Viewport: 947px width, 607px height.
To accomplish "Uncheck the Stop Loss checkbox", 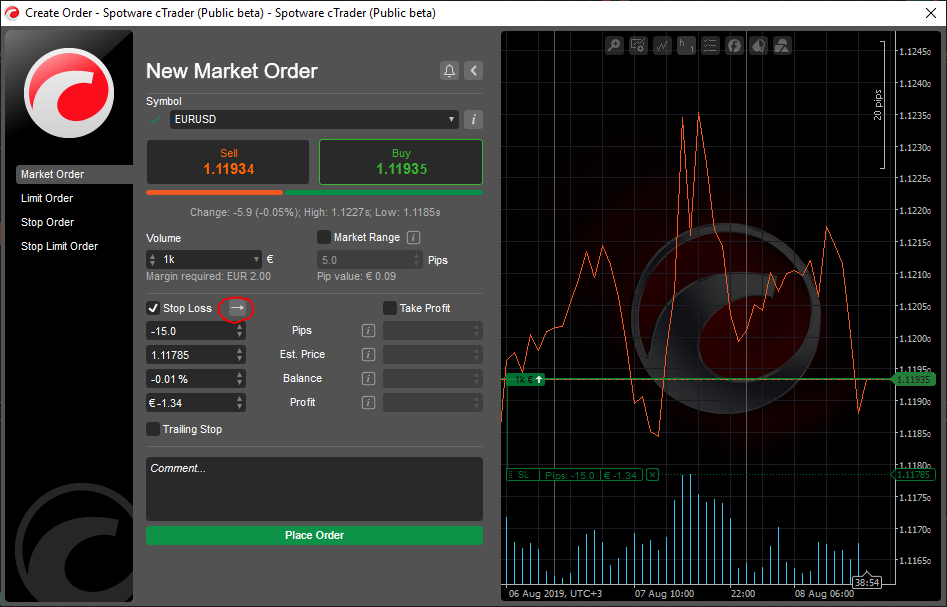I will (153, 309).
